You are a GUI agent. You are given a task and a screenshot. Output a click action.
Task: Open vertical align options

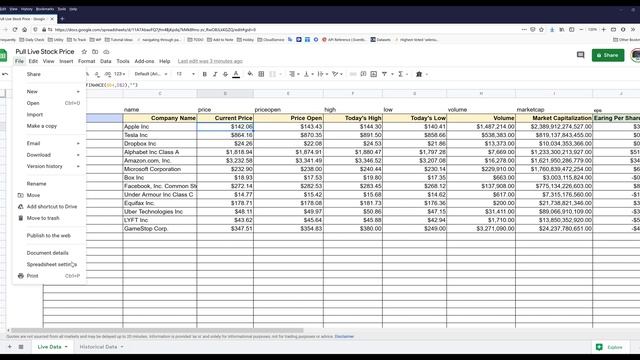pos(309,74)
